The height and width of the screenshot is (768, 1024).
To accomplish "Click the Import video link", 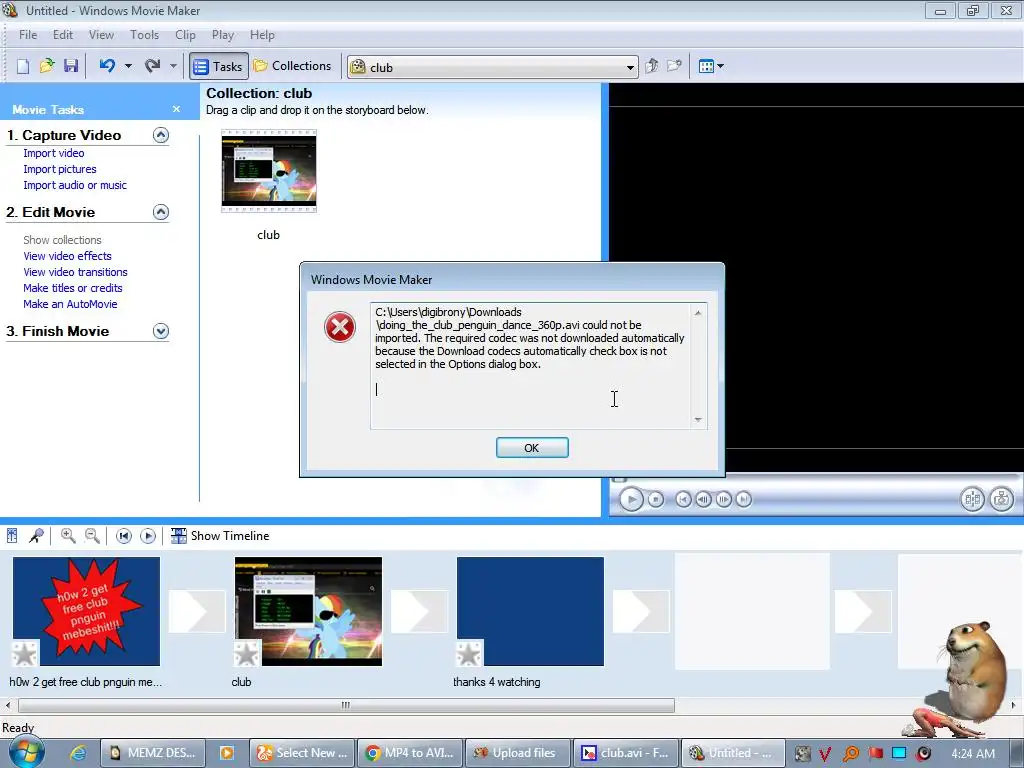I will pyautogui.click(x=54, y=153).
